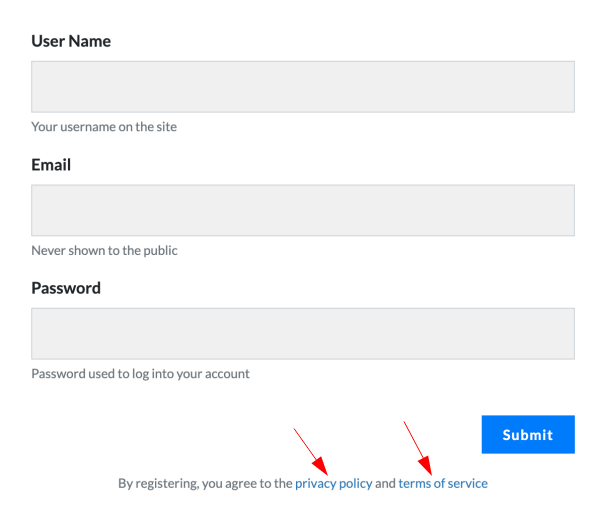Click the field above the password hint text
The image size is (609, 524).
point(302,333)
